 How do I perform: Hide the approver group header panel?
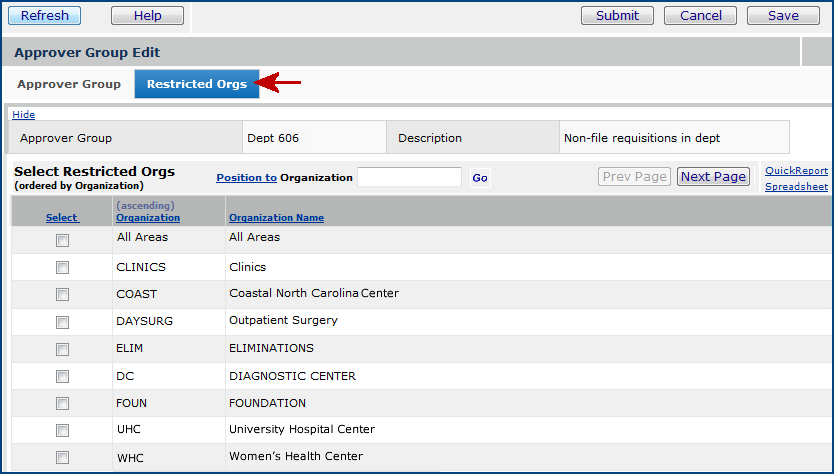[x=23, y=115]
